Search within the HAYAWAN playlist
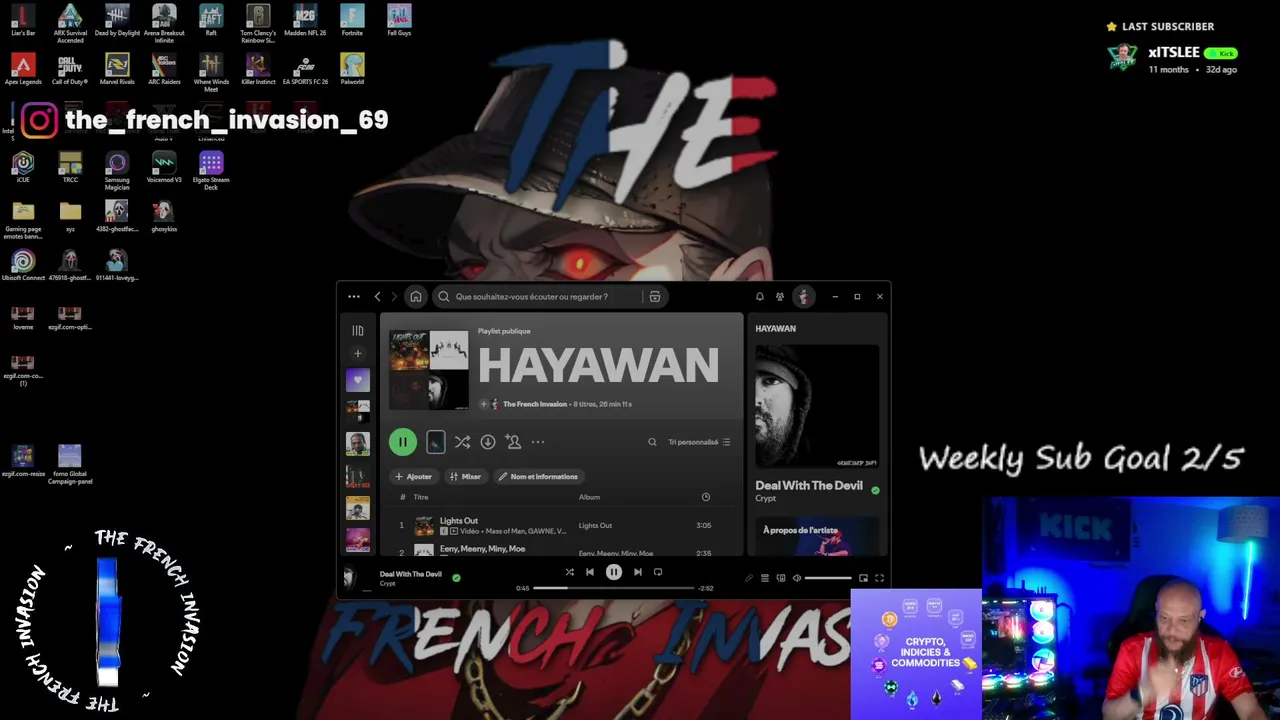Viewport: 1280px width, 720px height. 652,442
